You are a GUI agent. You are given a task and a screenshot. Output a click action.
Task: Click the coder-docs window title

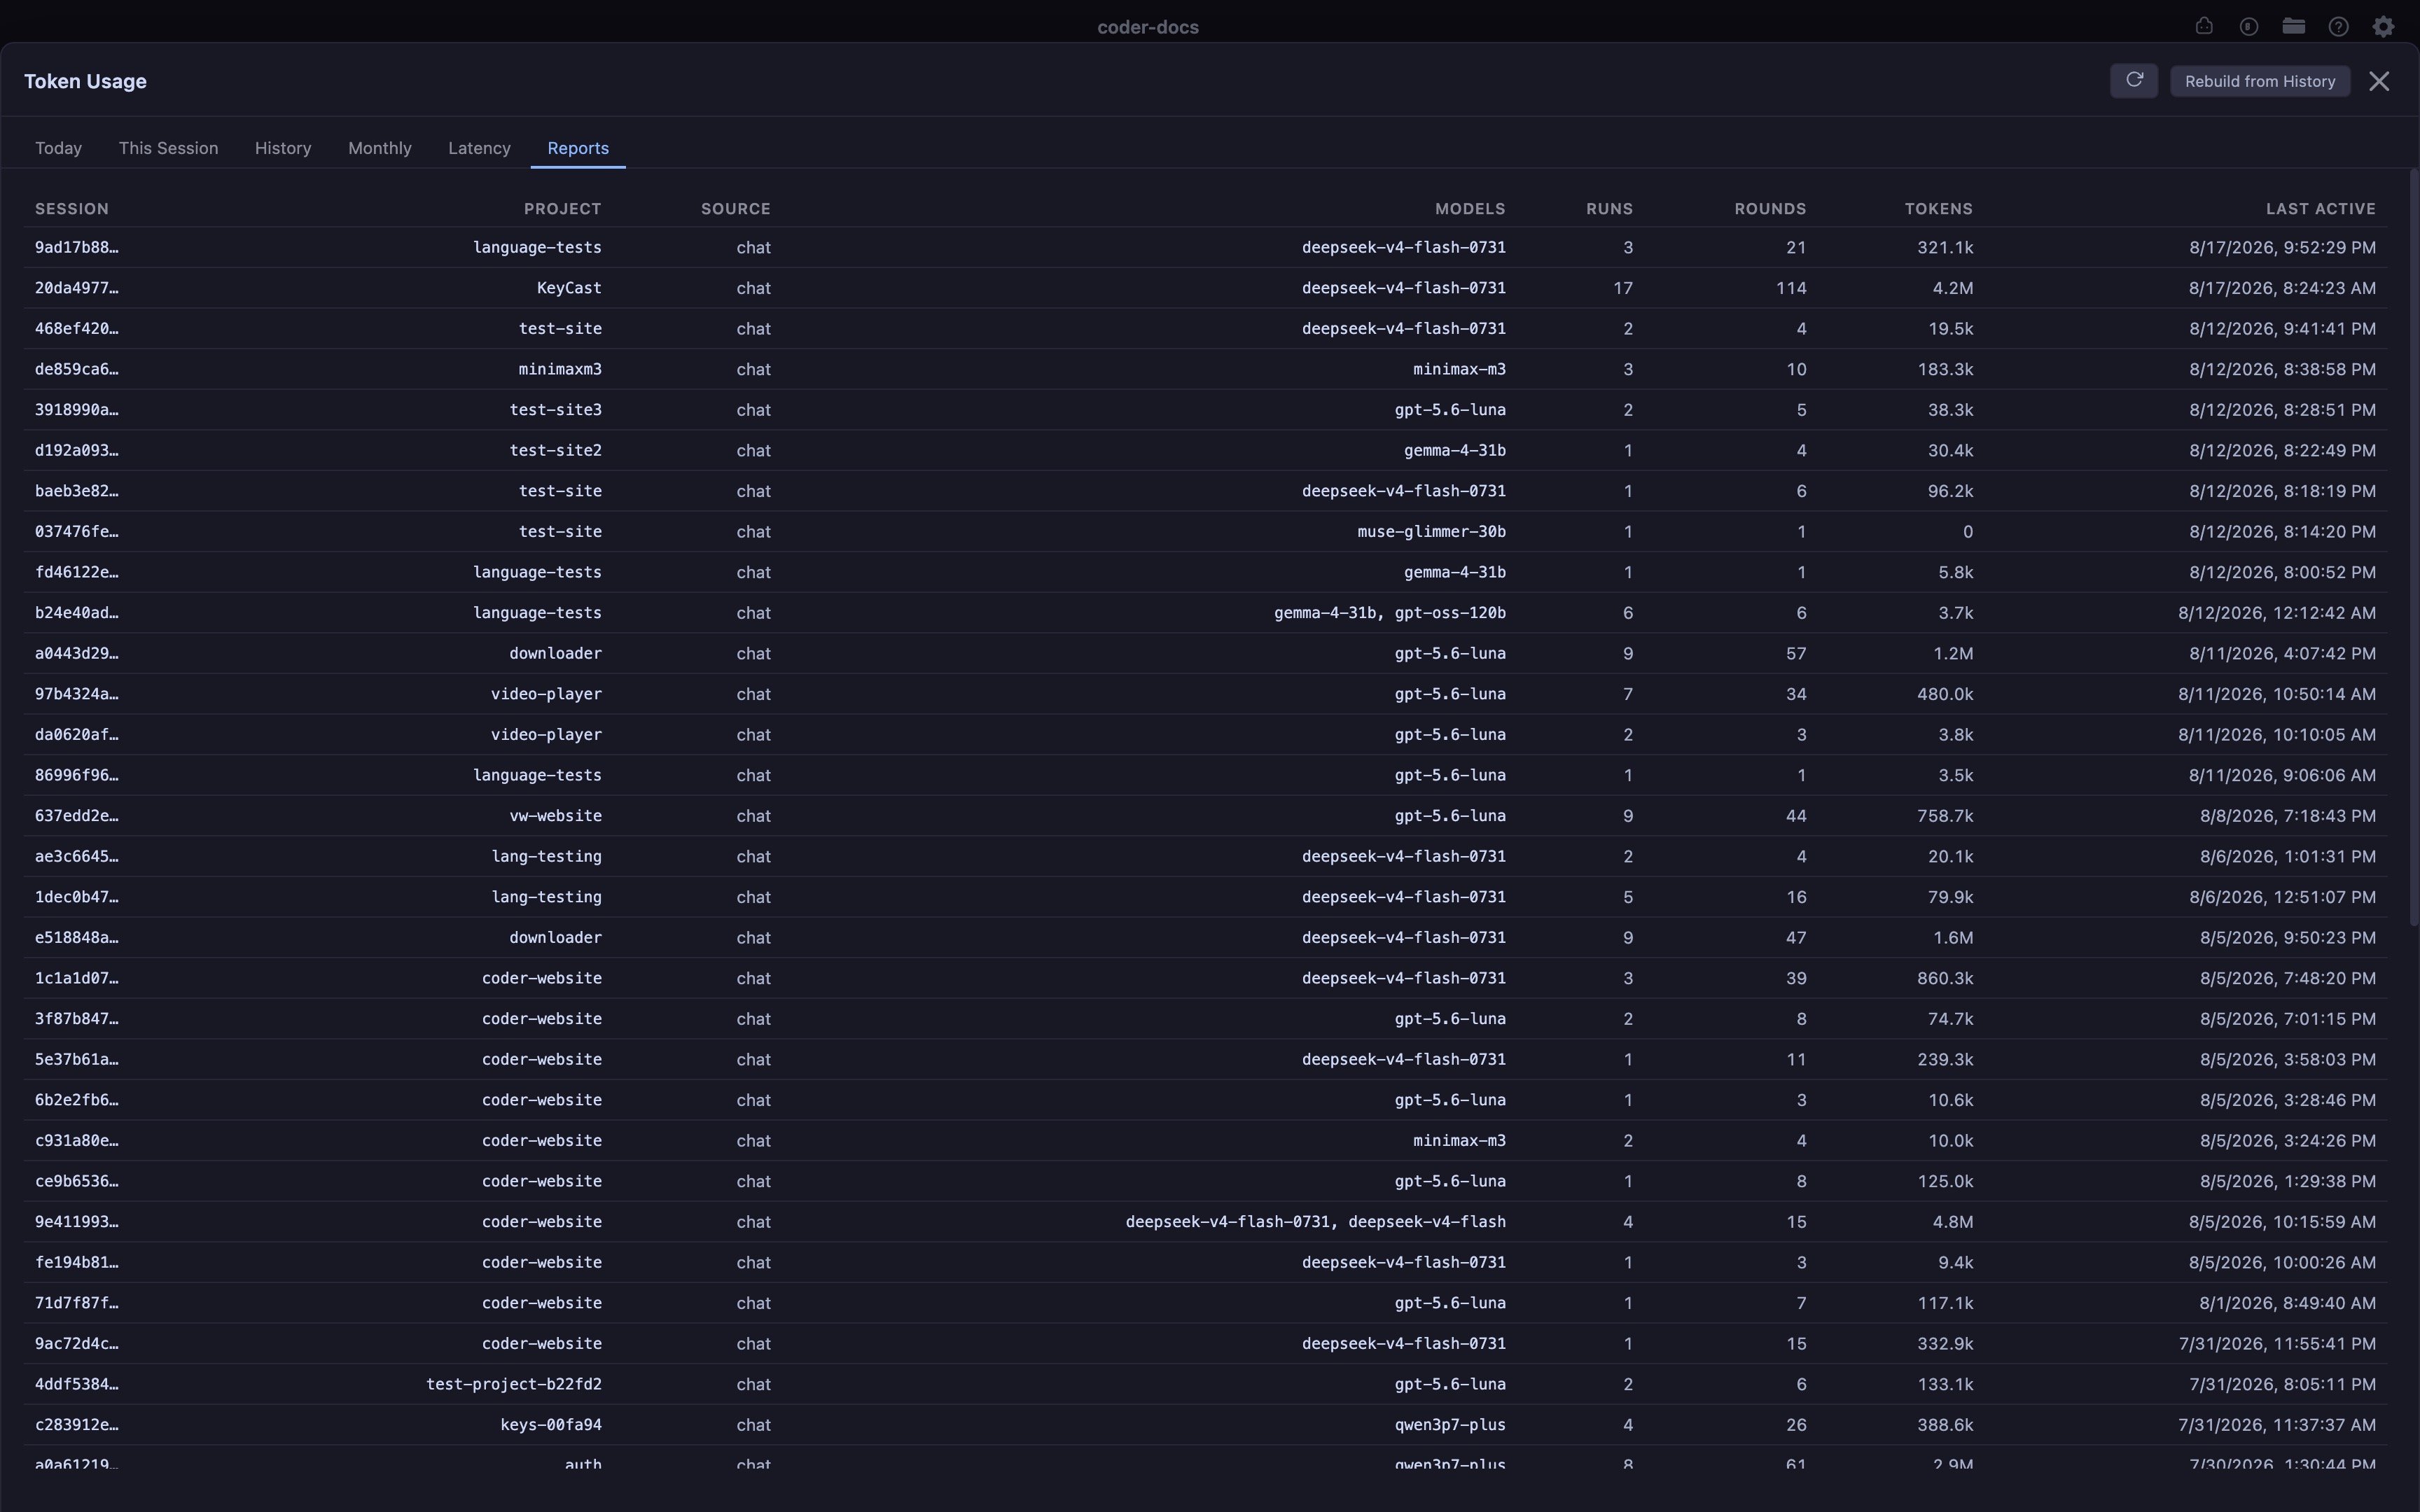[x=1148, y=27]
